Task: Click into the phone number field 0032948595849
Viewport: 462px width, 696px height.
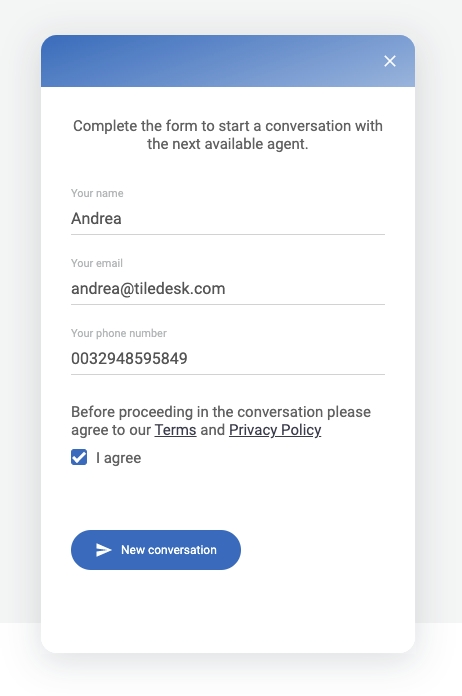Action: (228, 359)
